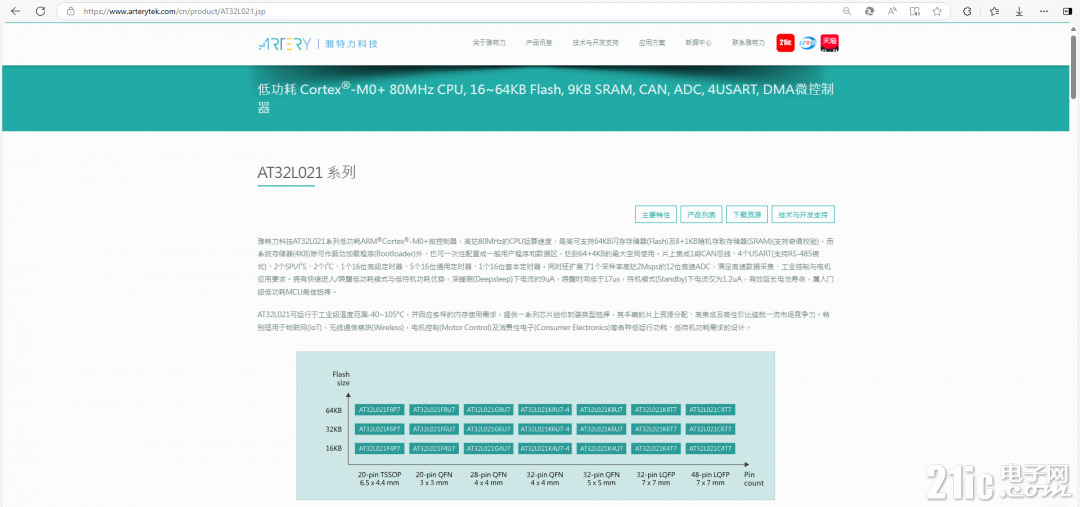The image size is (1080, 507).
Task: Click the ARTERY 雅特力科技 logo
Action: 318,43
